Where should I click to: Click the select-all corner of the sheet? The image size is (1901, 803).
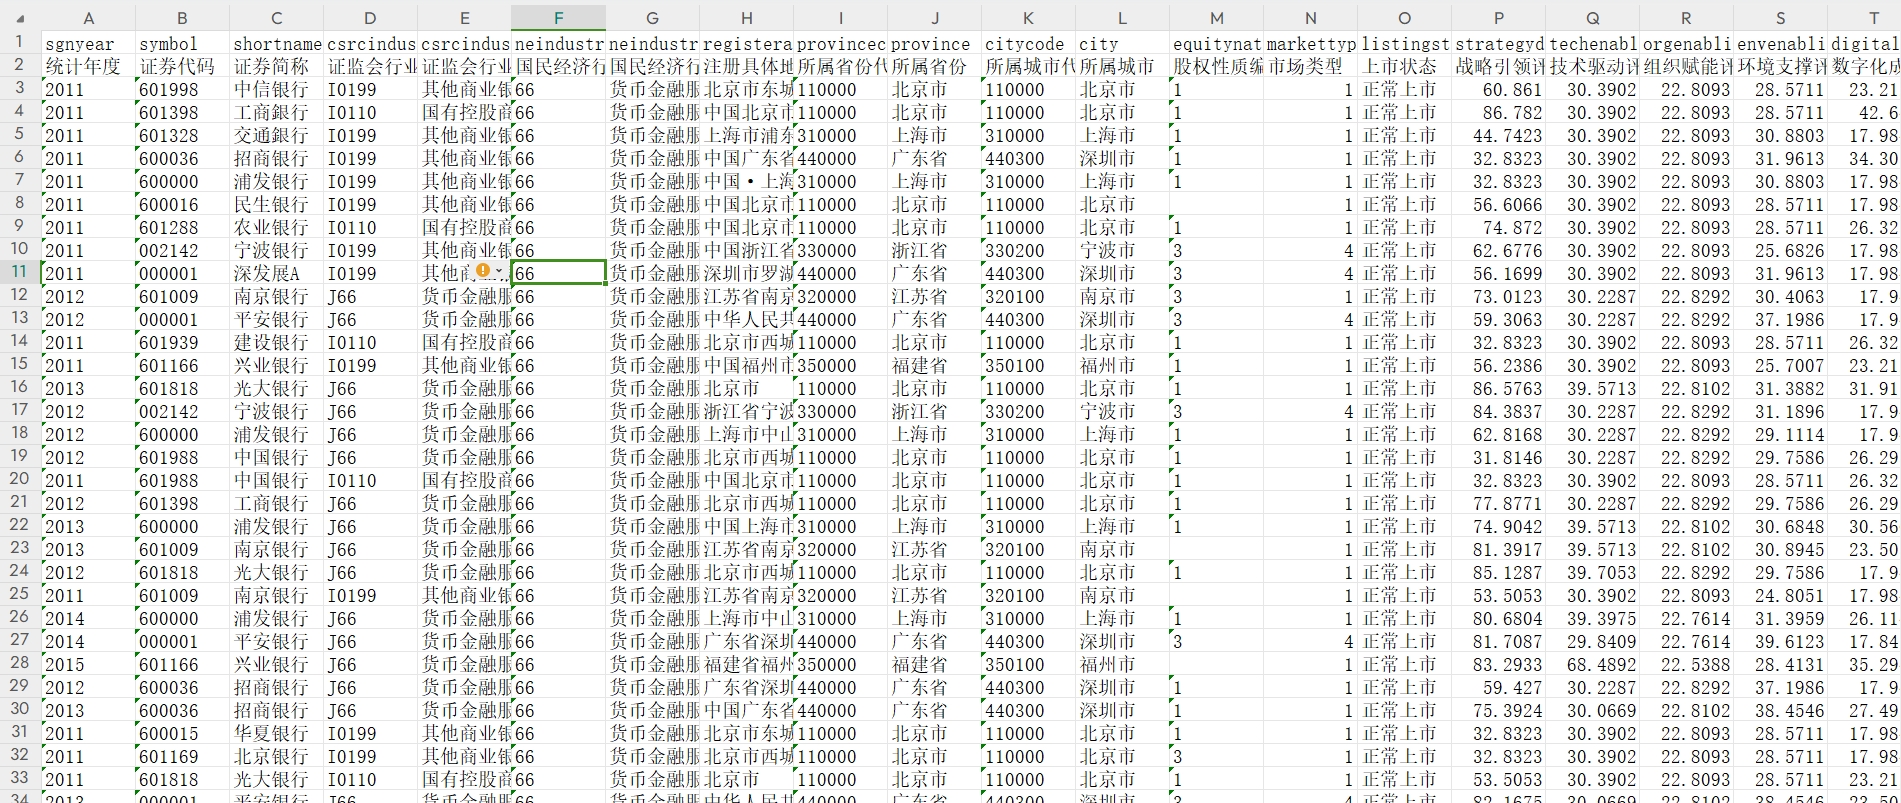pyautogui.click(x=20, y=18)
